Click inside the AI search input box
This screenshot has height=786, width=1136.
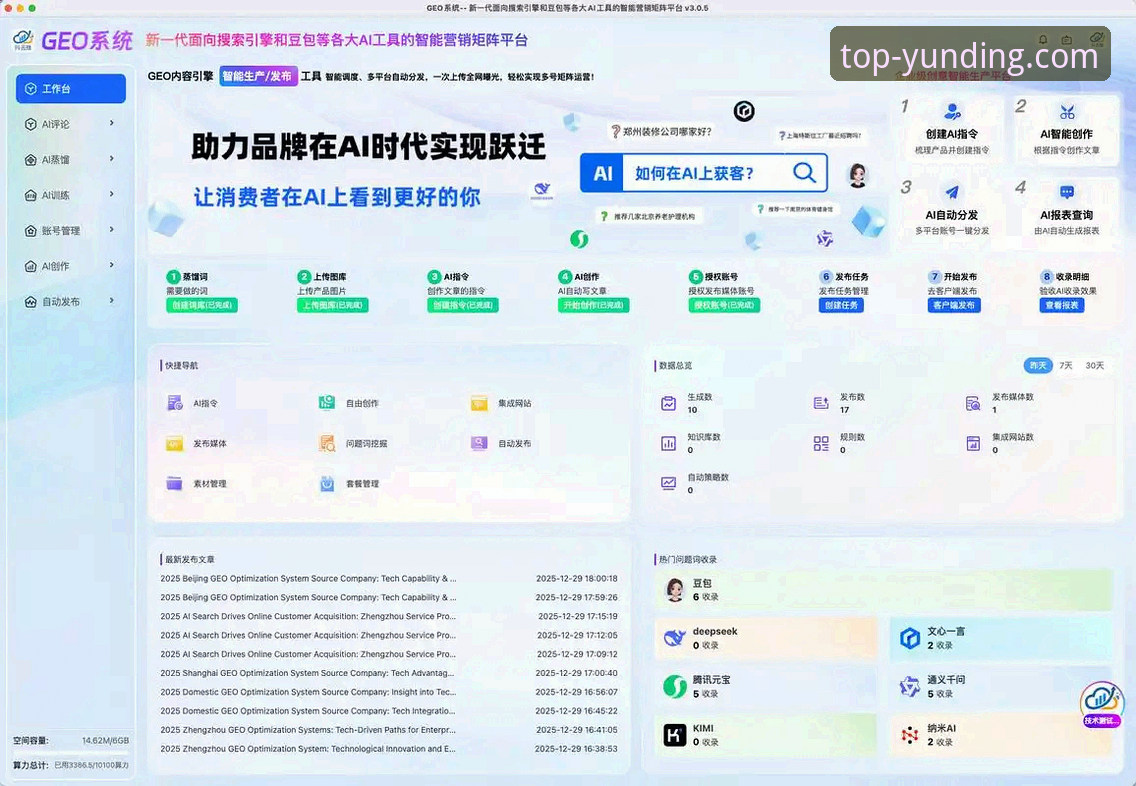[x=700, y=172]
